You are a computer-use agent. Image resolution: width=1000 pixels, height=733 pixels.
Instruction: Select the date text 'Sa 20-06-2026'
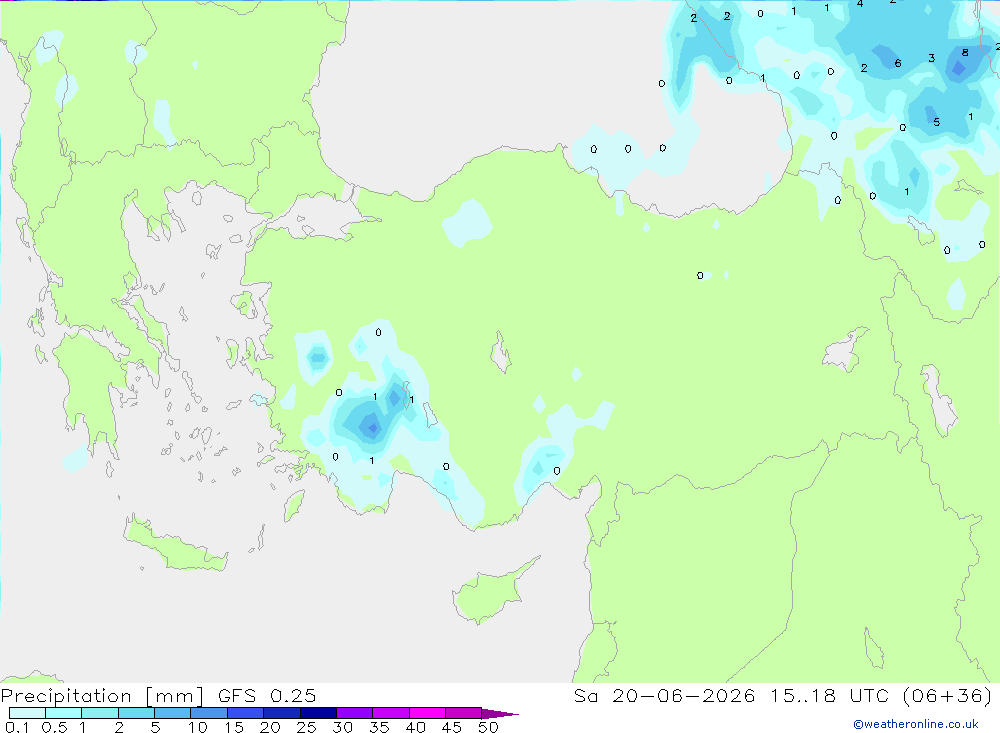click(664, 696)
